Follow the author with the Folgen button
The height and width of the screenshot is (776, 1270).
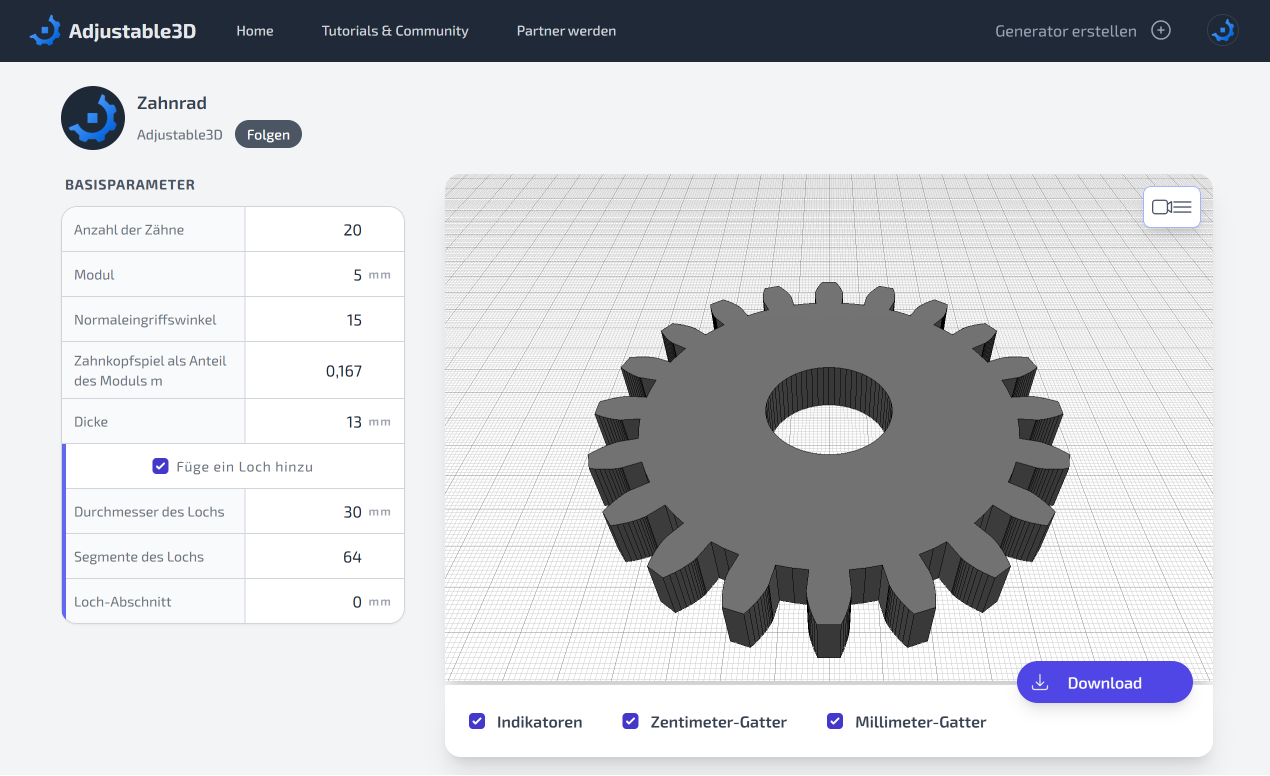point(268,134)
